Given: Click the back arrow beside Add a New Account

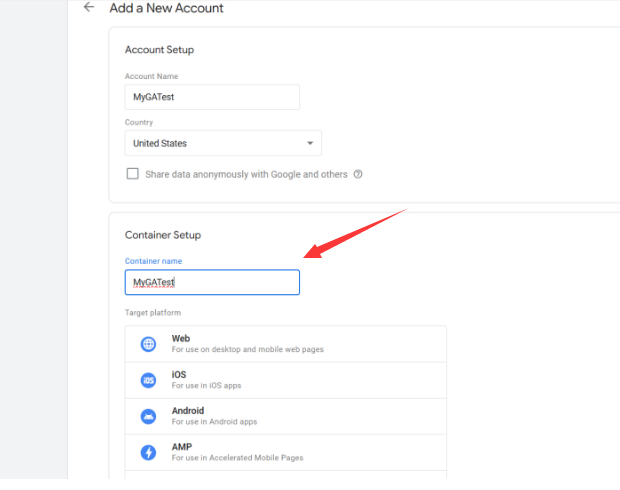Looking at the screenshot, I should (x=89, y=8).
